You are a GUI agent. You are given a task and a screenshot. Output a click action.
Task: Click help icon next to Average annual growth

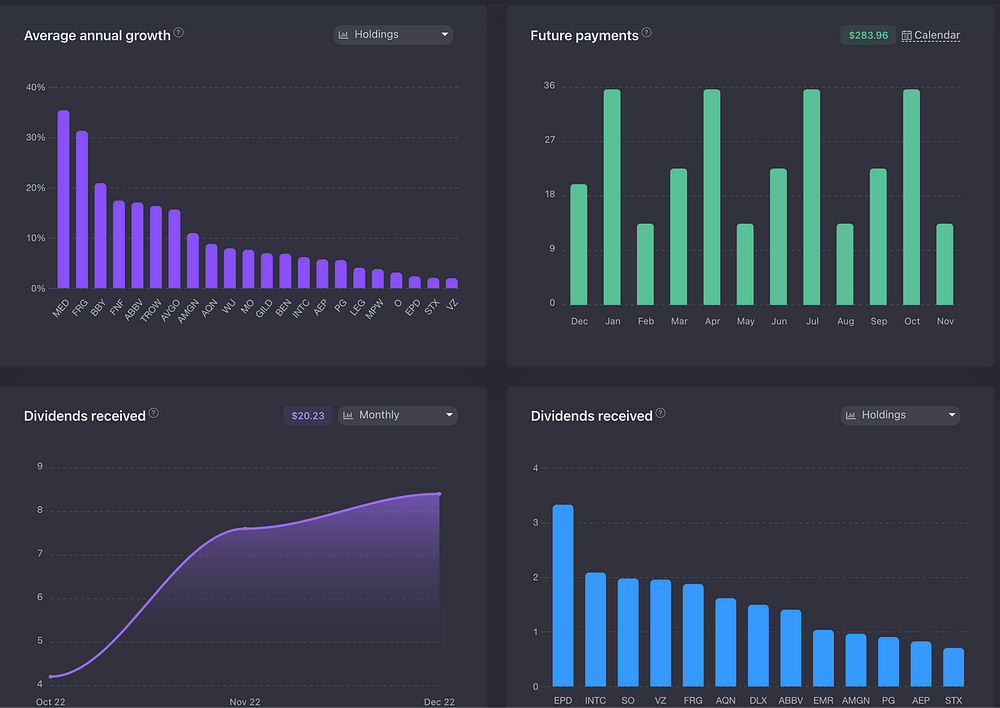pos(179,33)
